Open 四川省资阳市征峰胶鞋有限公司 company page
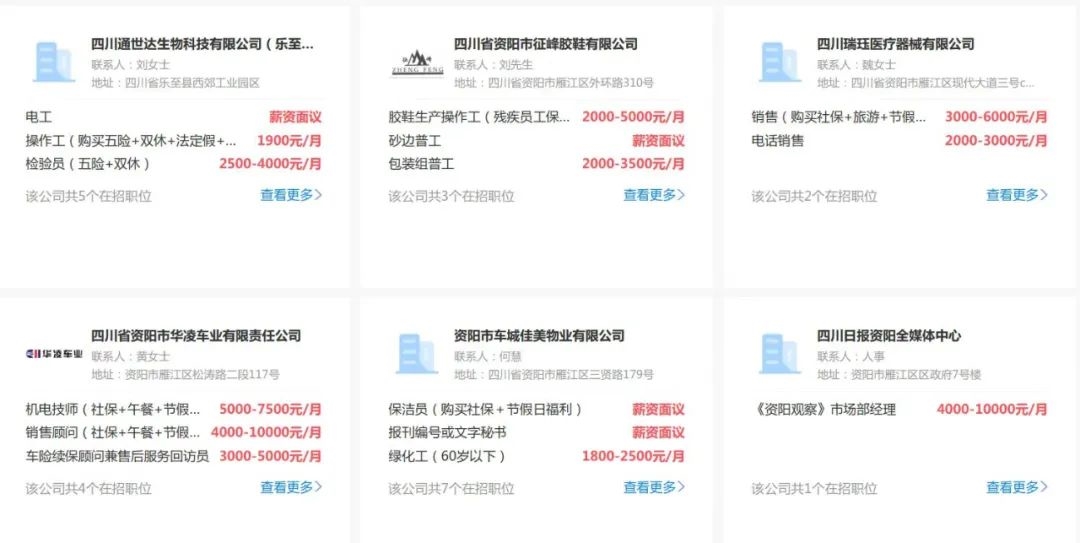Screen dimensions: 1080x543 pos(546,44)
